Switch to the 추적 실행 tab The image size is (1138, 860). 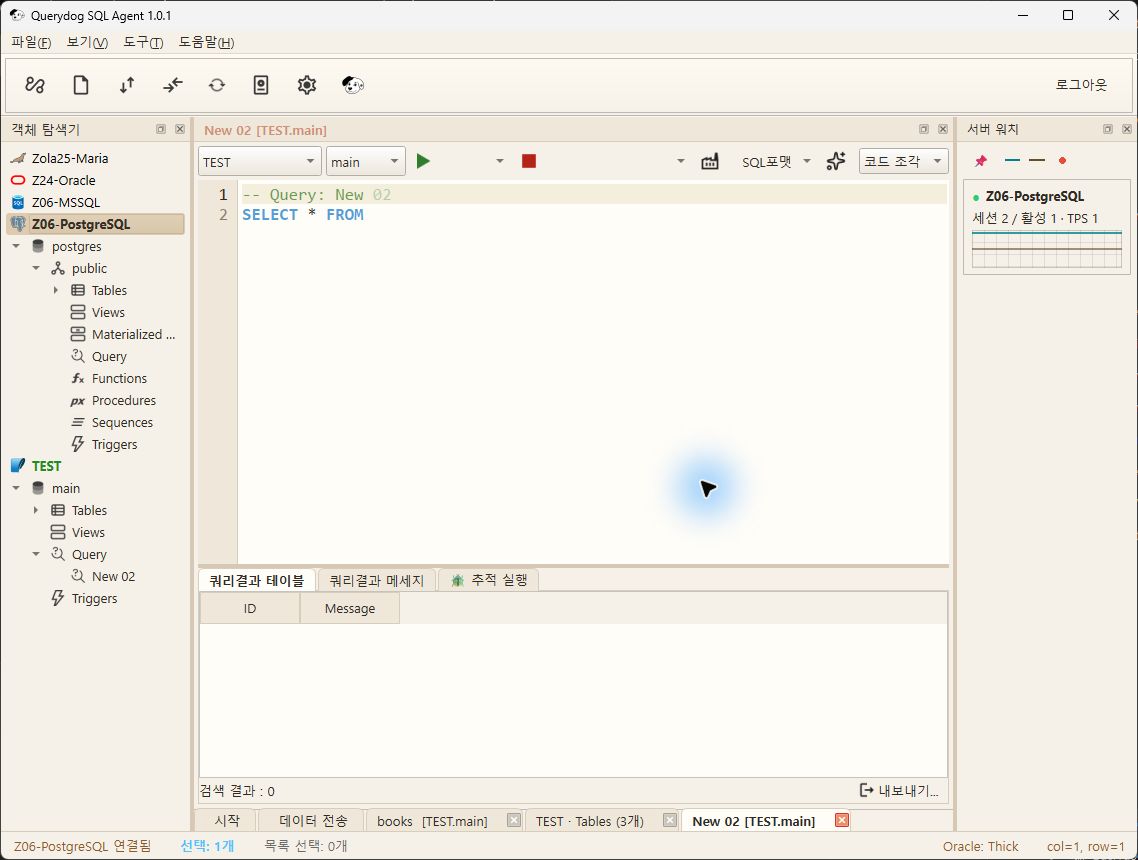pos(489,580)
